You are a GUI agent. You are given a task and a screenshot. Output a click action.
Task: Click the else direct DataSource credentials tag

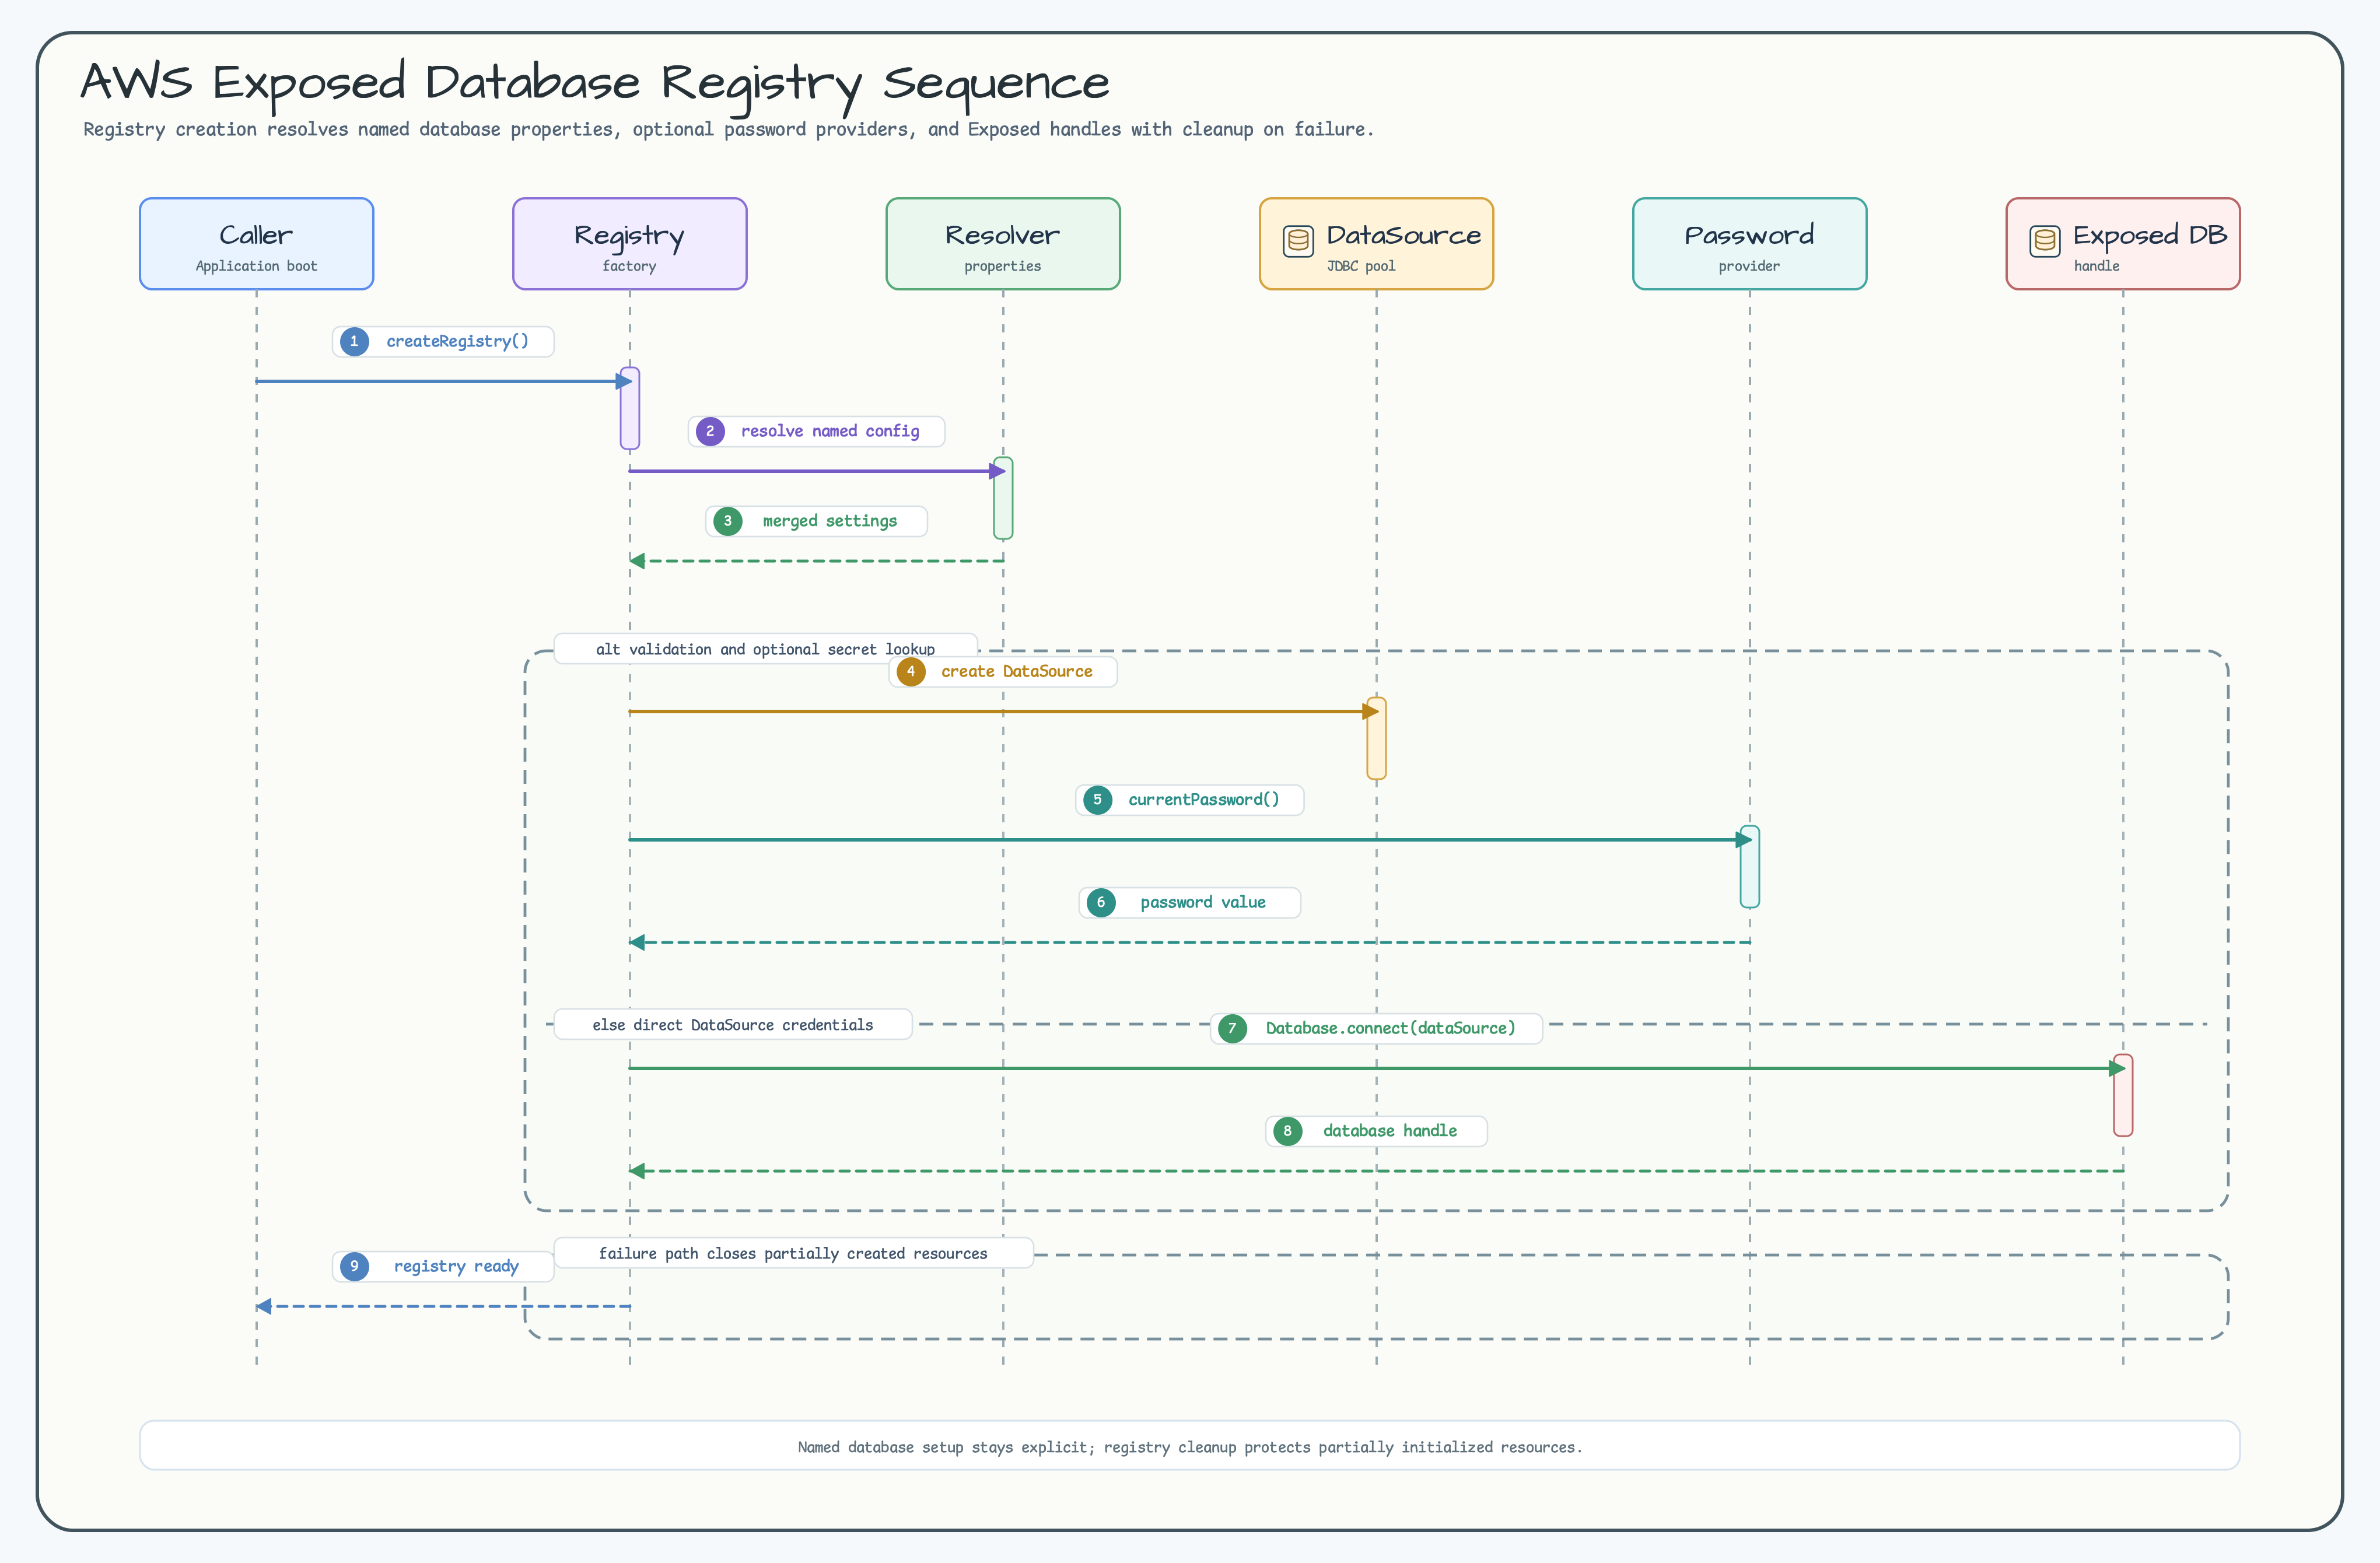(733, 1025)
